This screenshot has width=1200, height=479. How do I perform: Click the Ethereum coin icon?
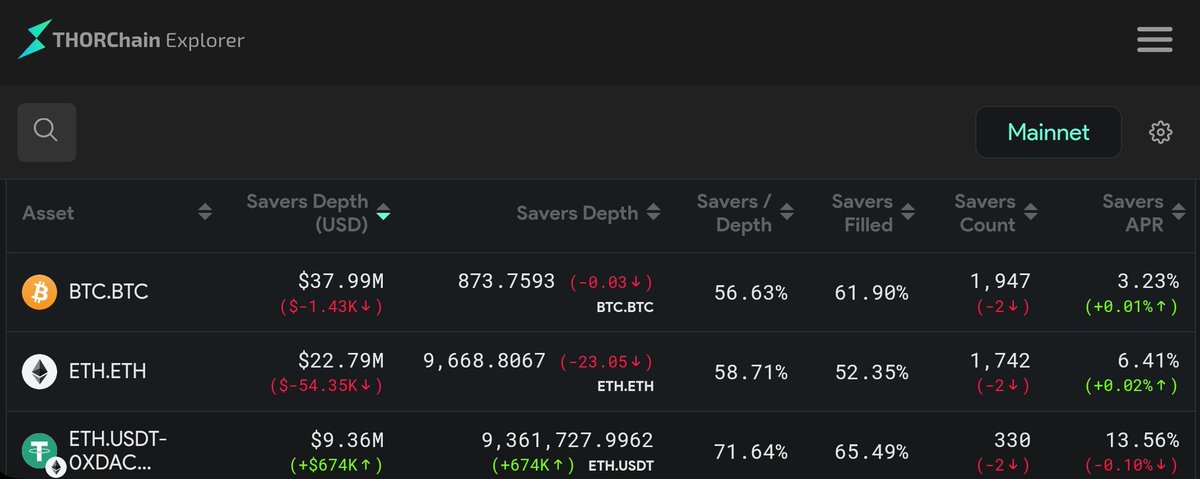point(39,372)
